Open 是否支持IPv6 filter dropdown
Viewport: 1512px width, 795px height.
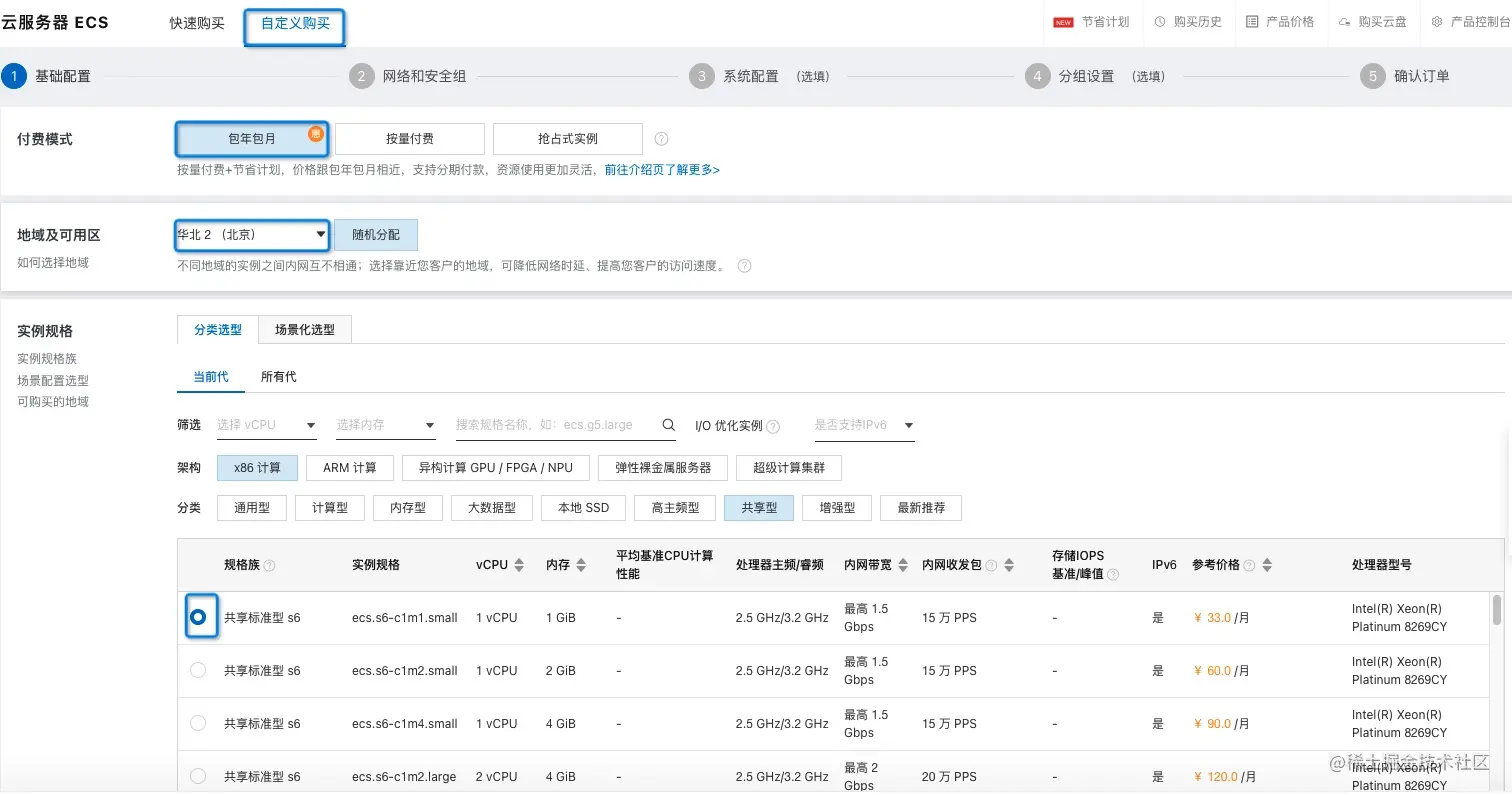pyautogui.click(x=865, y=425)
